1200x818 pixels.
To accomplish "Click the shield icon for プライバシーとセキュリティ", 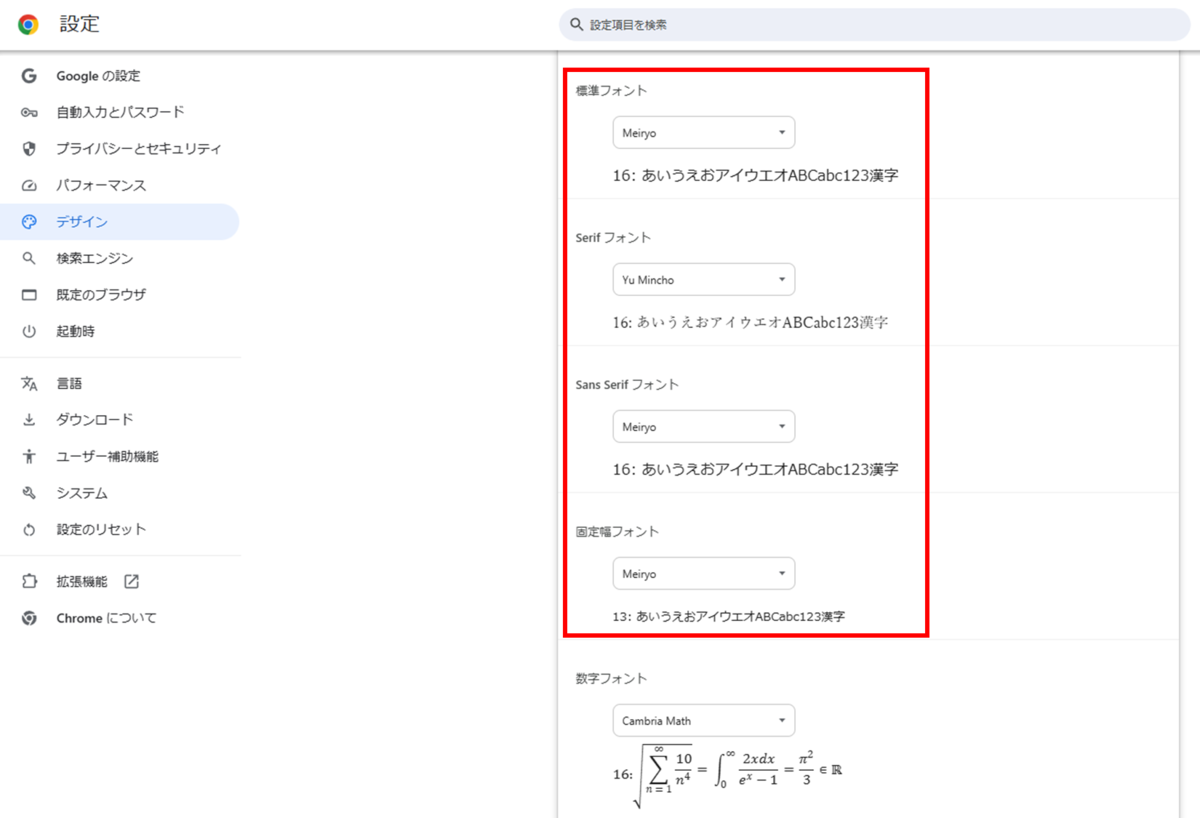I will click(29, 149).
